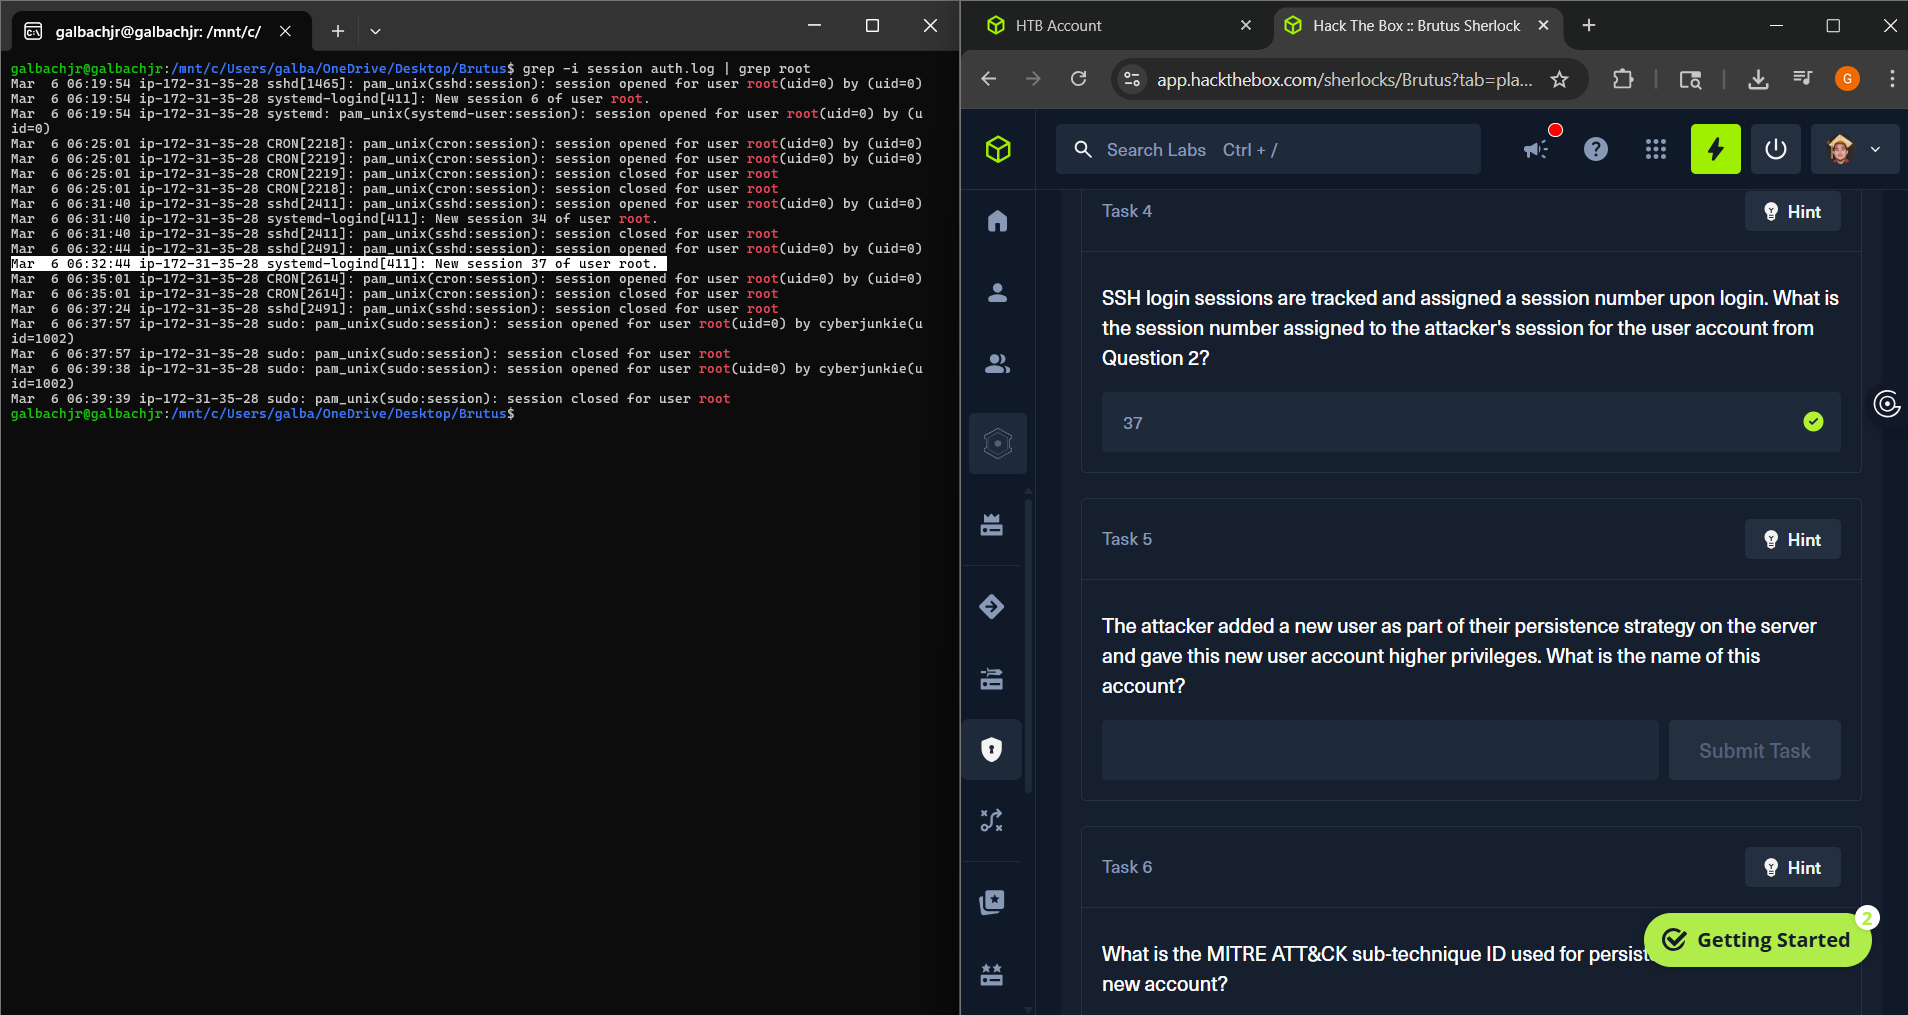Click the 'New session 6 of user root' line
Image resolution: width=1908 pixels, height=1015 pixels.
point(331,99)
